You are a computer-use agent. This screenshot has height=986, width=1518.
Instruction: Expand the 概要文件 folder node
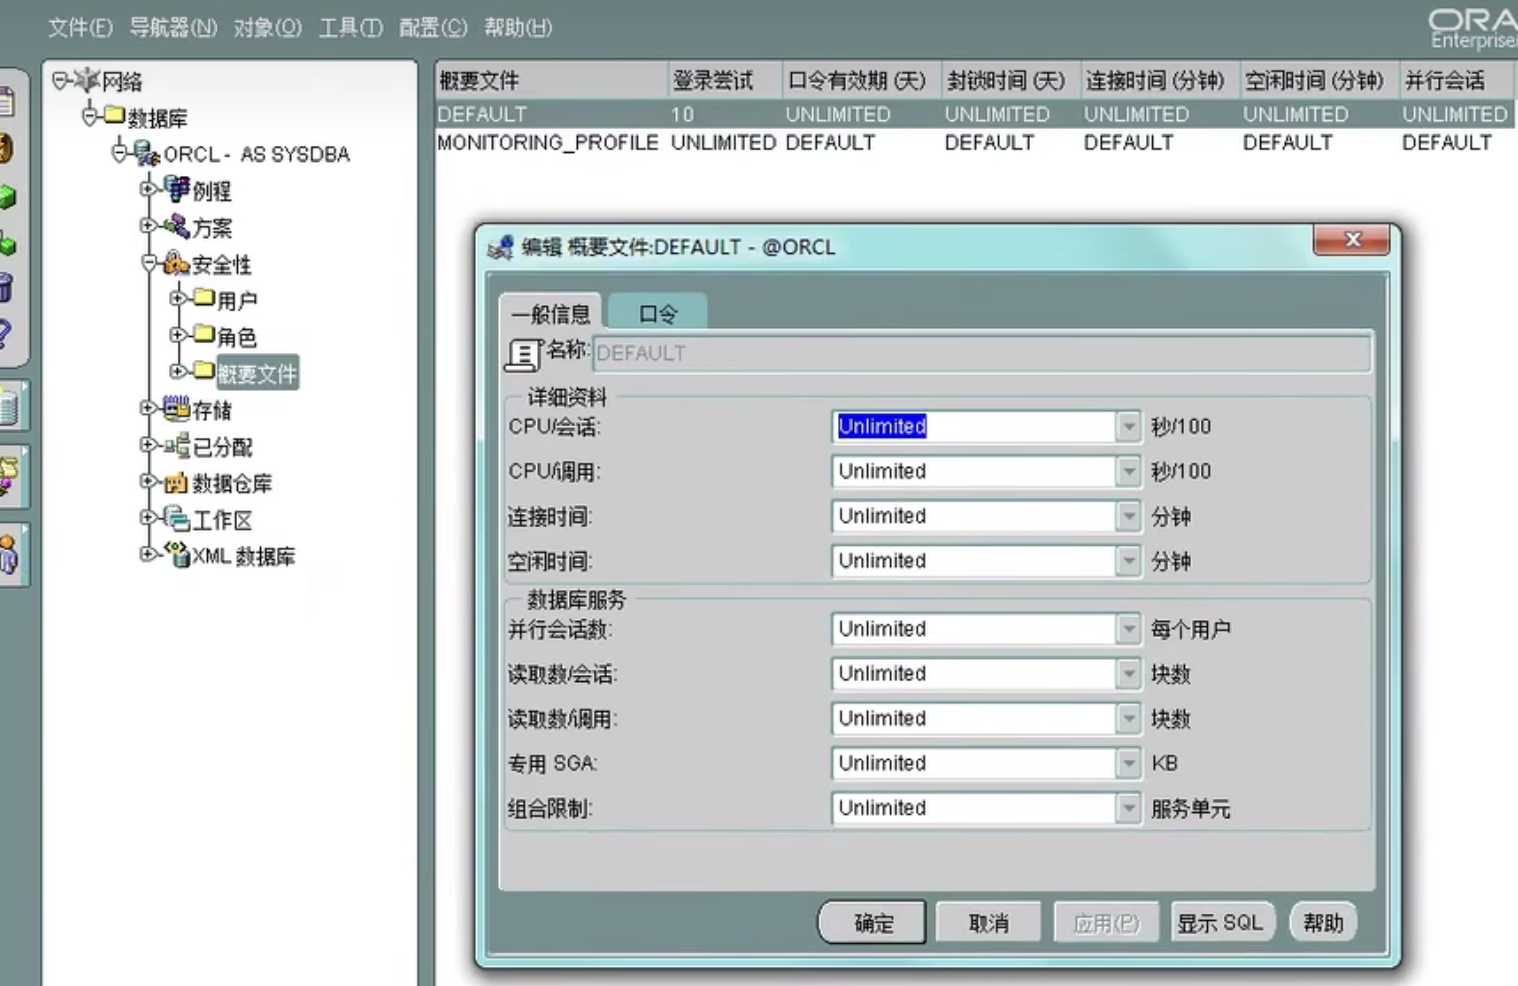(177, 370)
